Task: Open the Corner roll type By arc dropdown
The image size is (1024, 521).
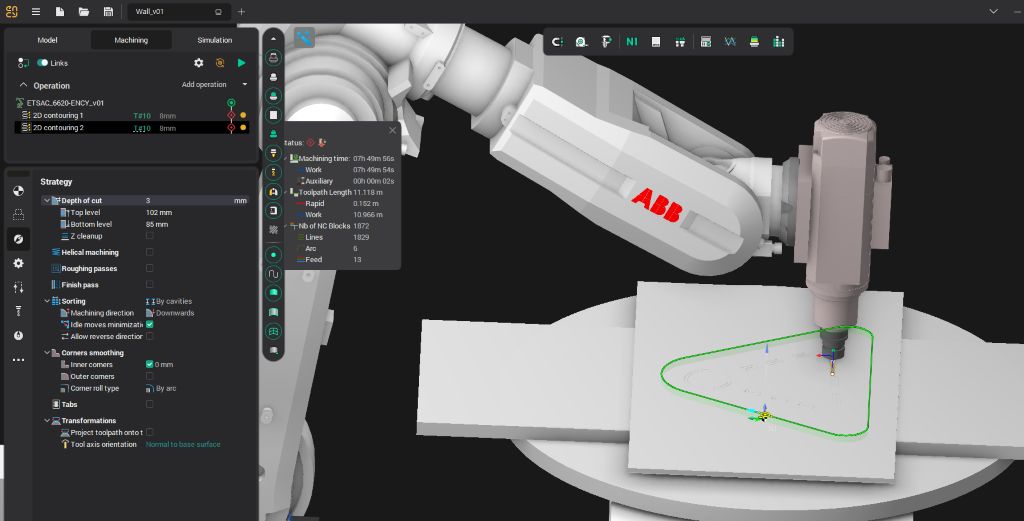Action: (x=161, y=388)
